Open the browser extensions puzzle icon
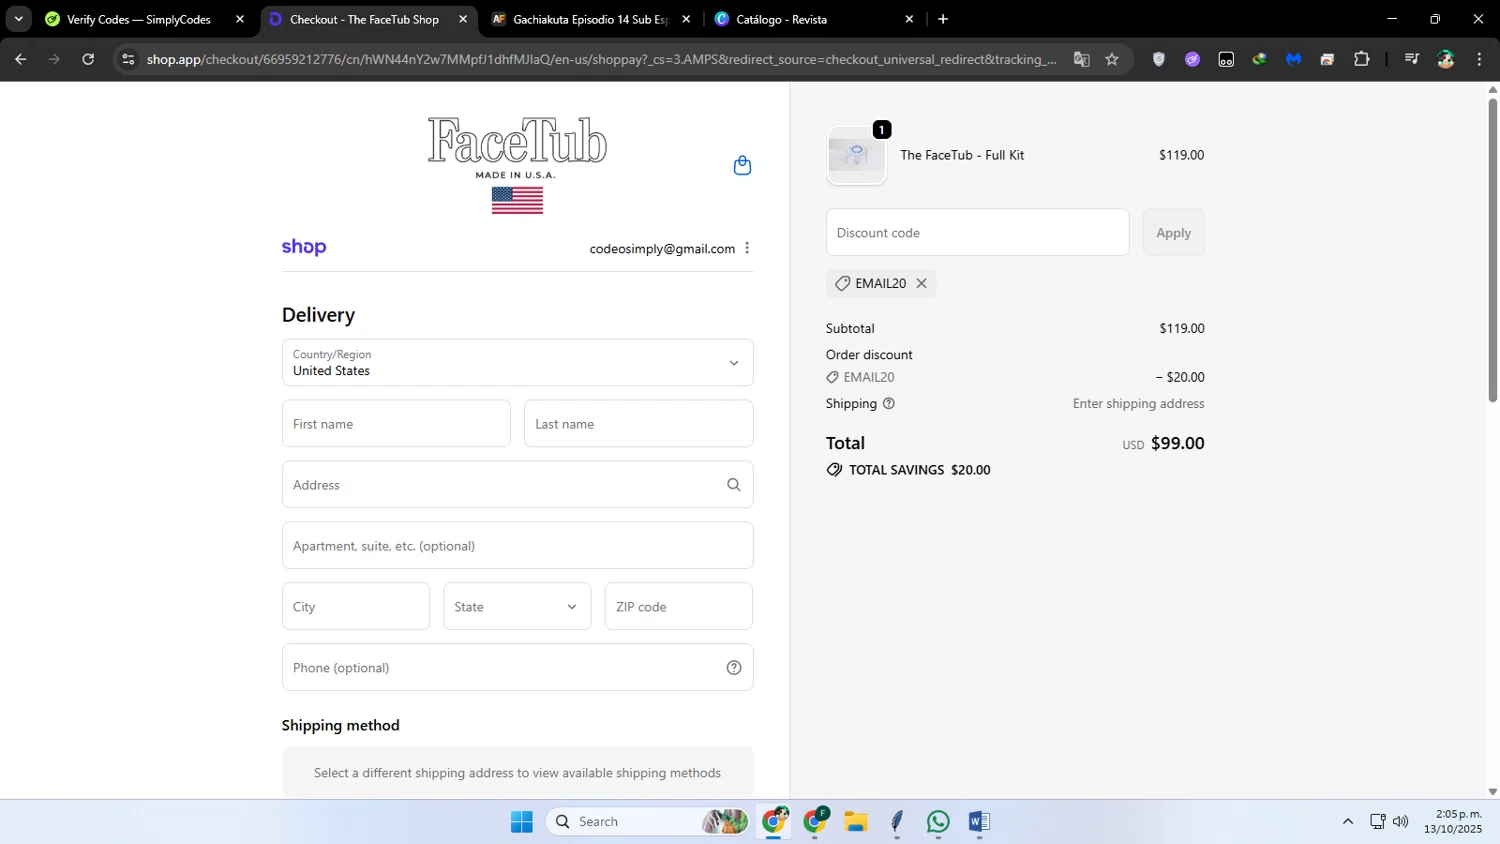 [x=1361, y=59]
